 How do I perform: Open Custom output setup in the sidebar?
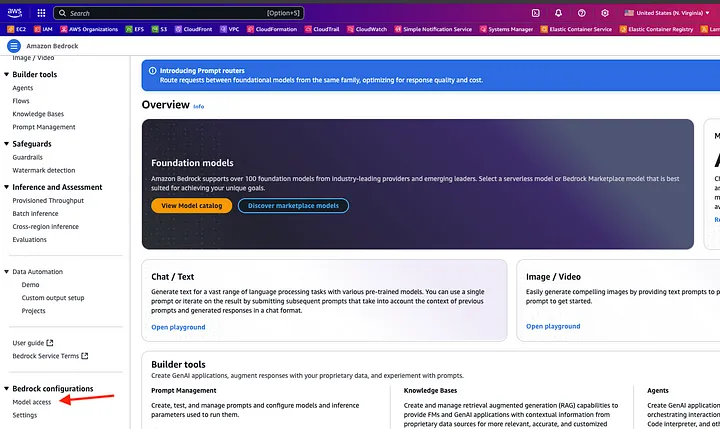53,298
